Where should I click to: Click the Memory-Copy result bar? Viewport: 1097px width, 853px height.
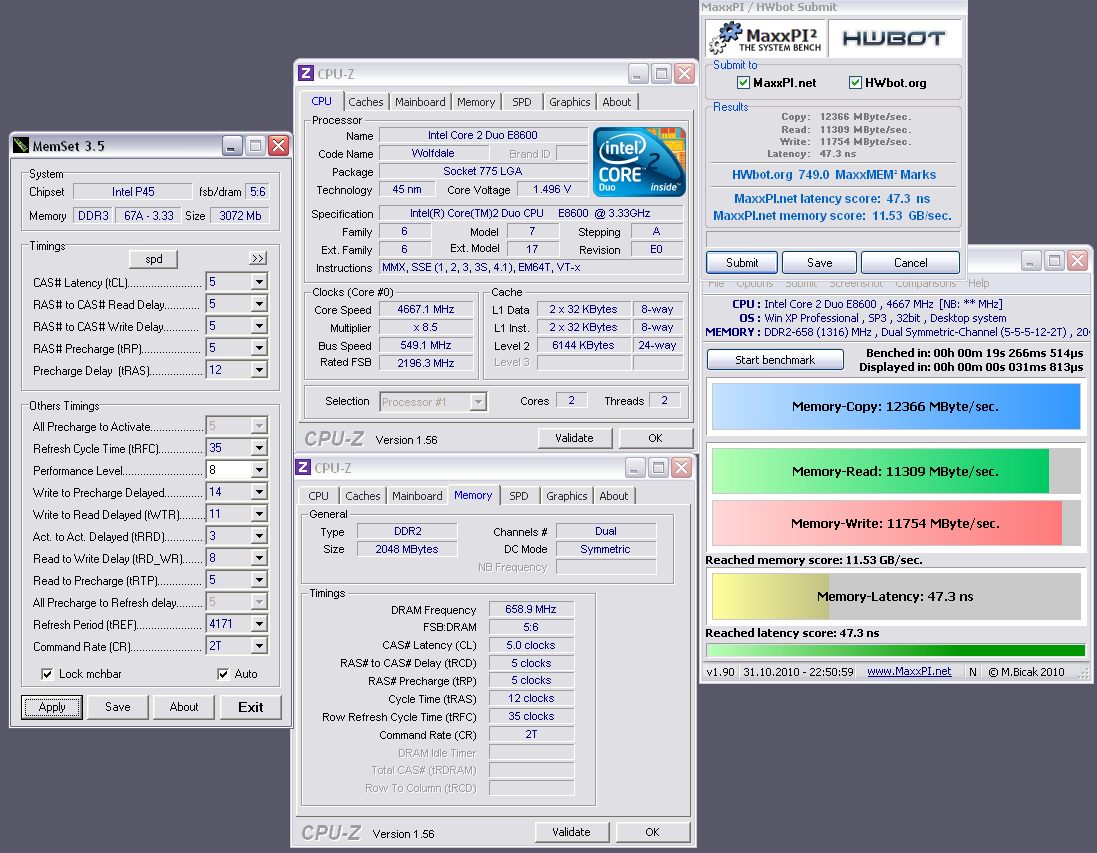[896, 407]
